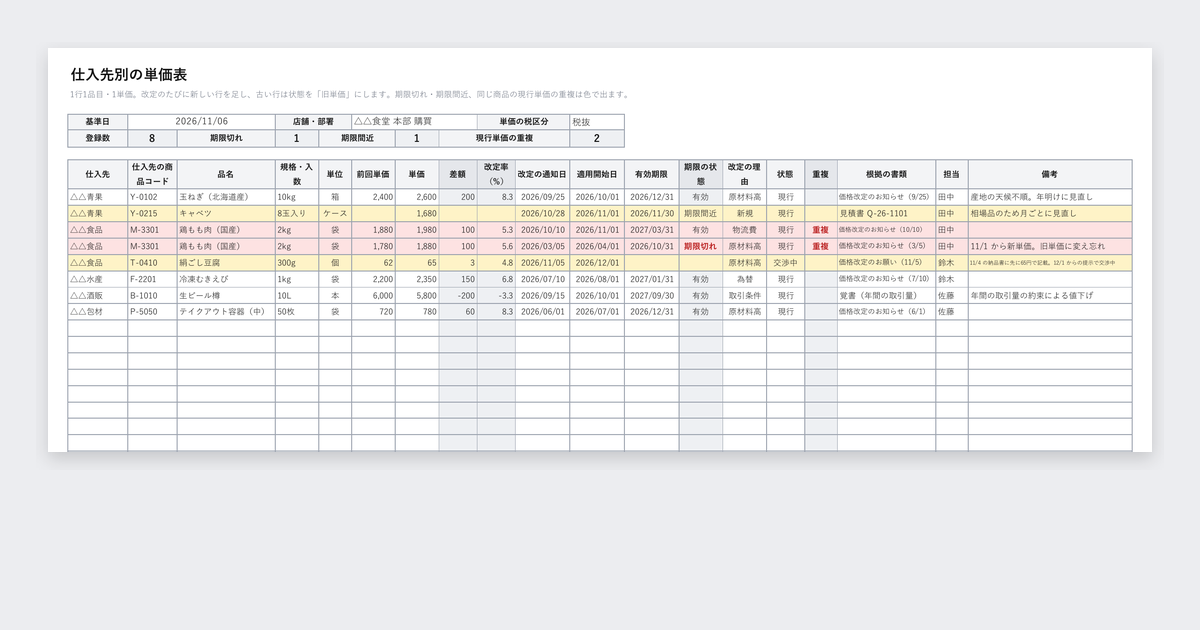
Task: Click the 規格・入数 column header
Action: (x=297, y=174)
